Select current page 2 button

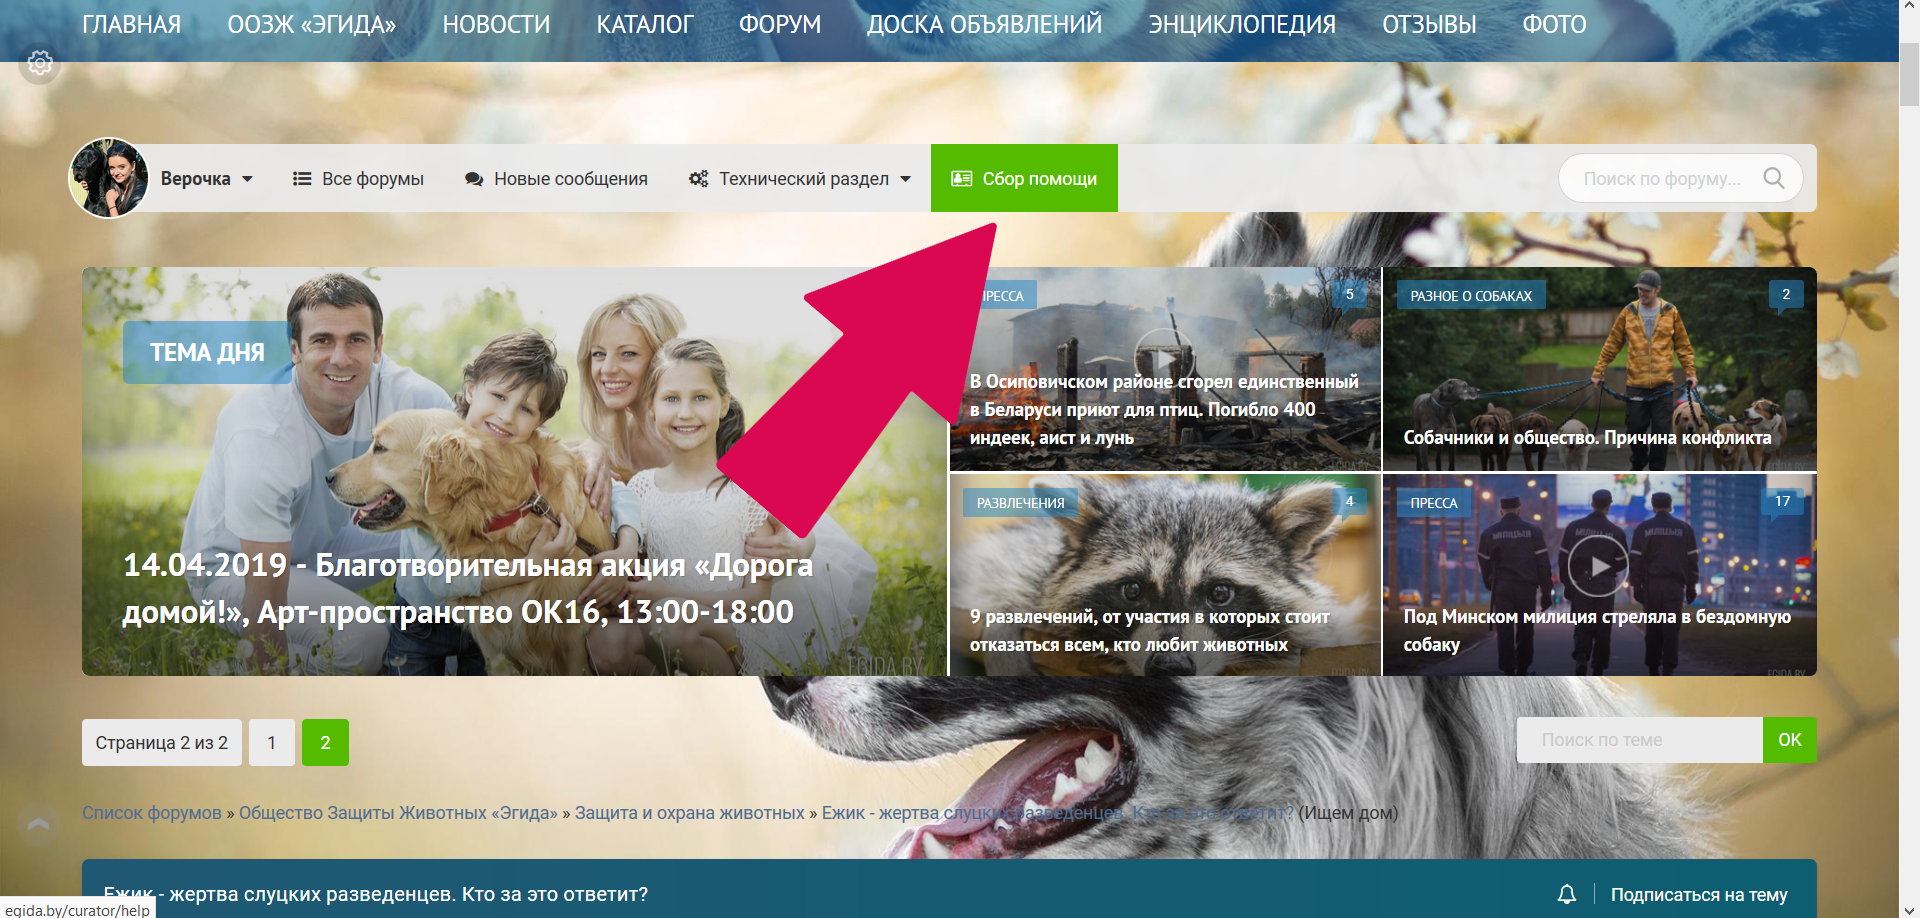325,743
